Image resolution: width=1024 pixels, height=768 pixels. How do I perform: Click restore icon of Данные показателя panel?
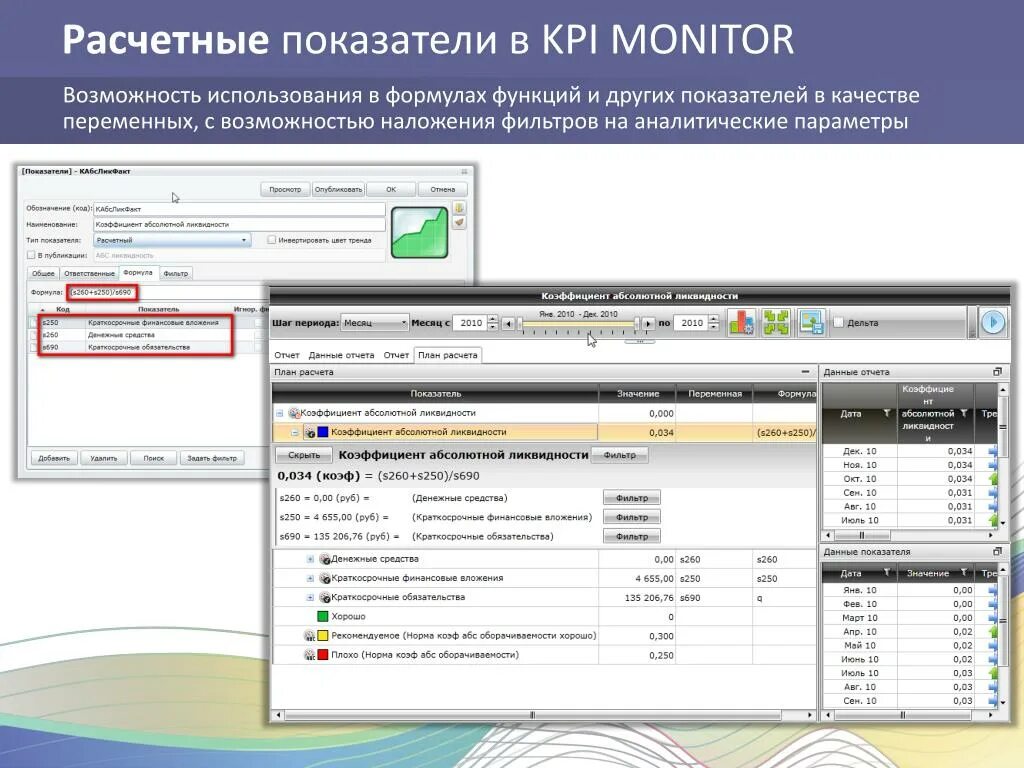click(997, 552)
